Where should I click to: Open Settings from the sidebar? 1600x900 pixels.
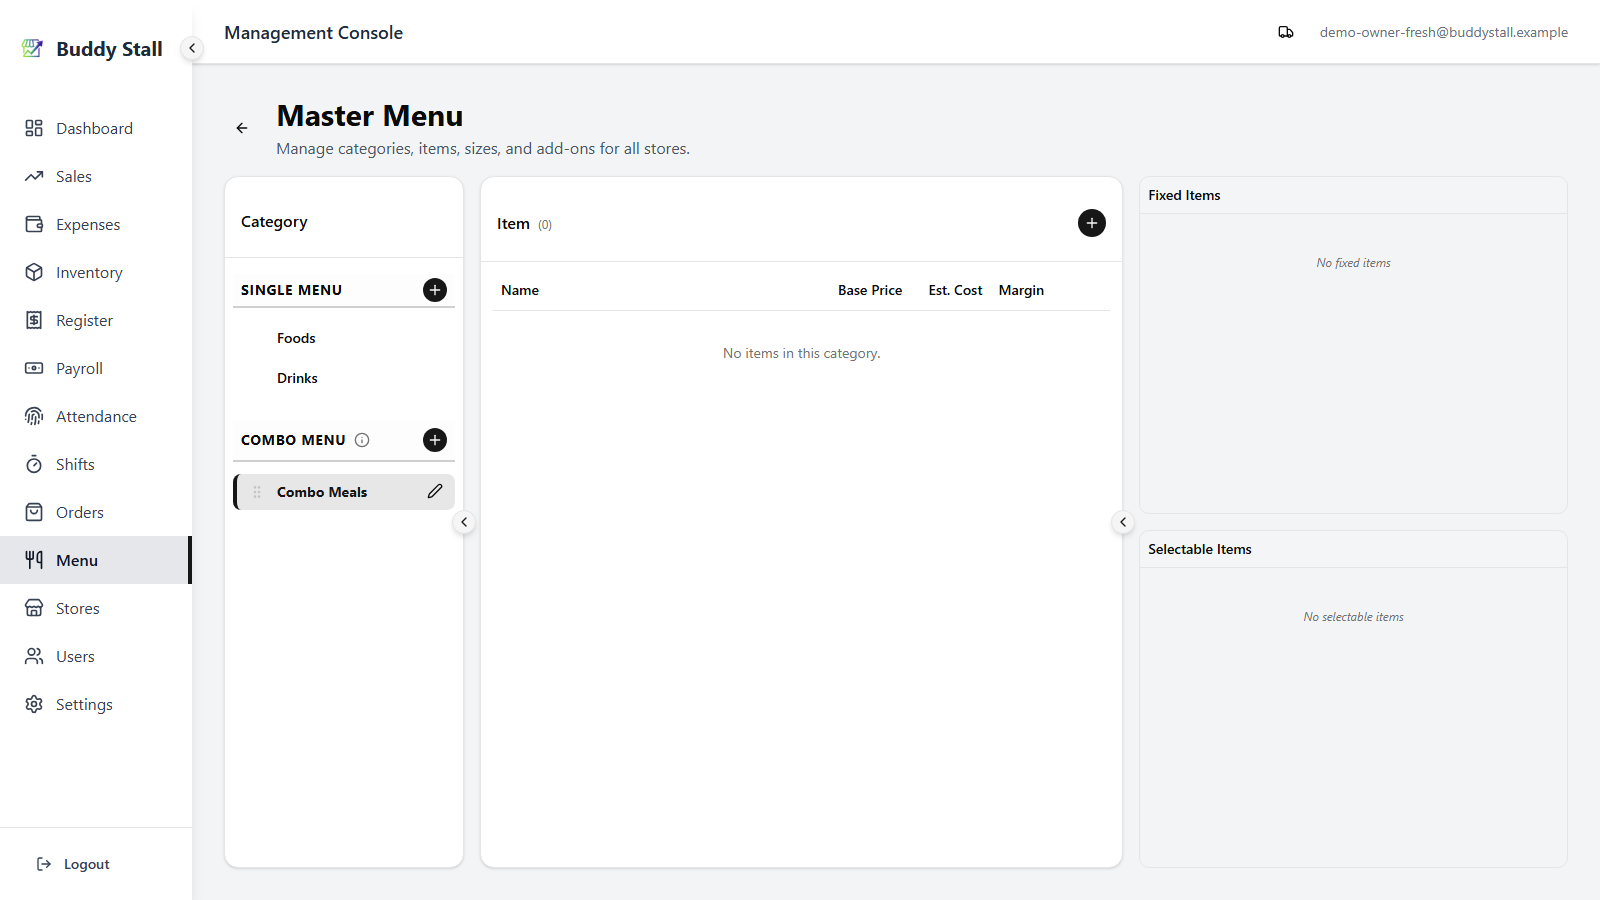point(95,704)
